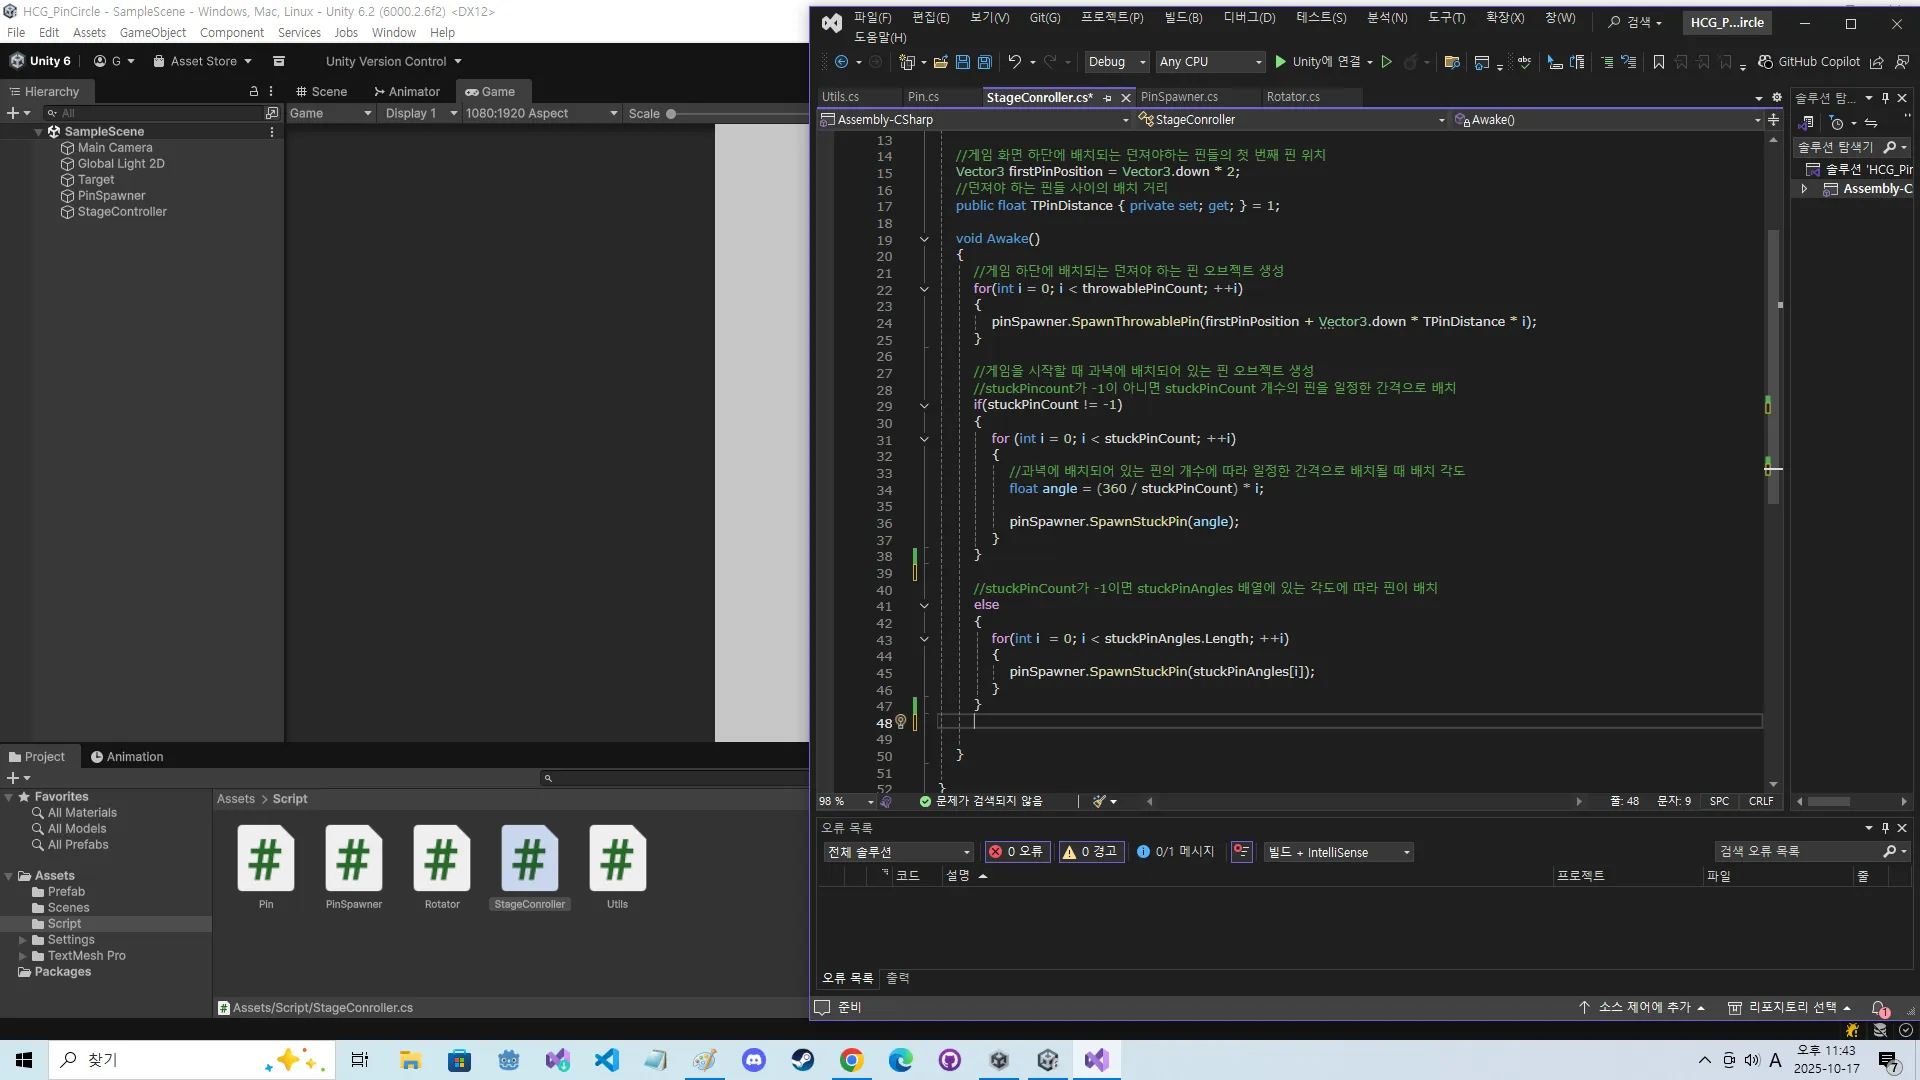Screen dimensions: 1920x1080
Task: Select the Rotator script asset icon
Action: 441,859
